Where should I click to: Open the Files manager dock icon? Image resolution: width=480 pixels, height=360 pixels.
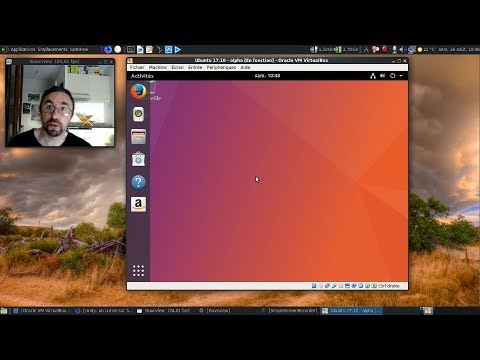click(x=138, y=137)
